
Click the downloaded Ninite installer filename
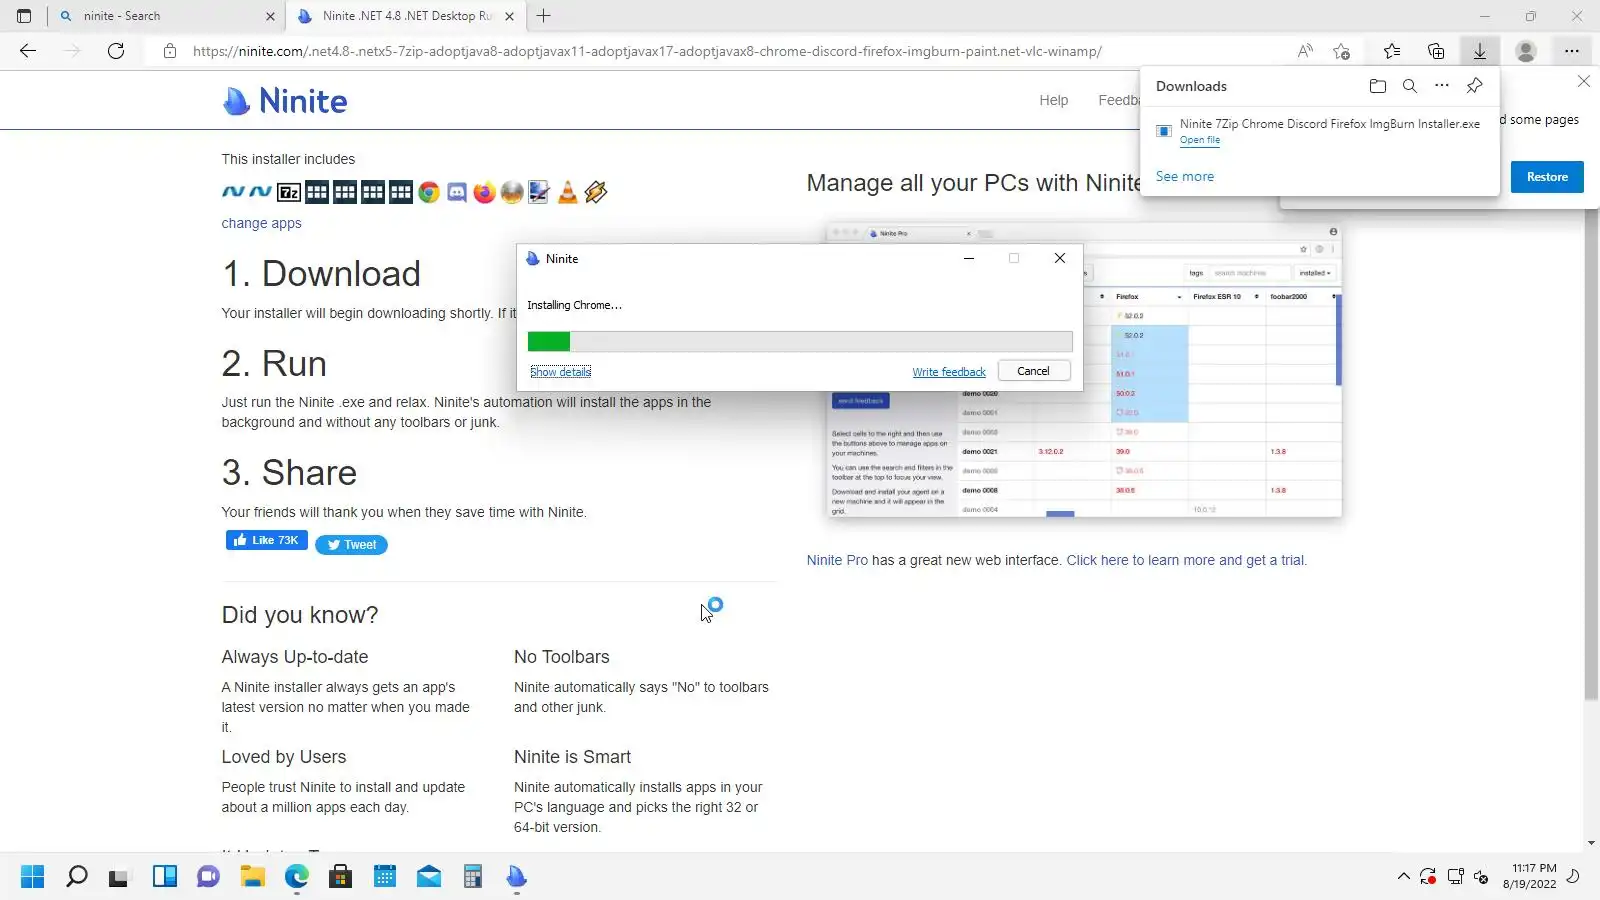[x=1329, y=124]
